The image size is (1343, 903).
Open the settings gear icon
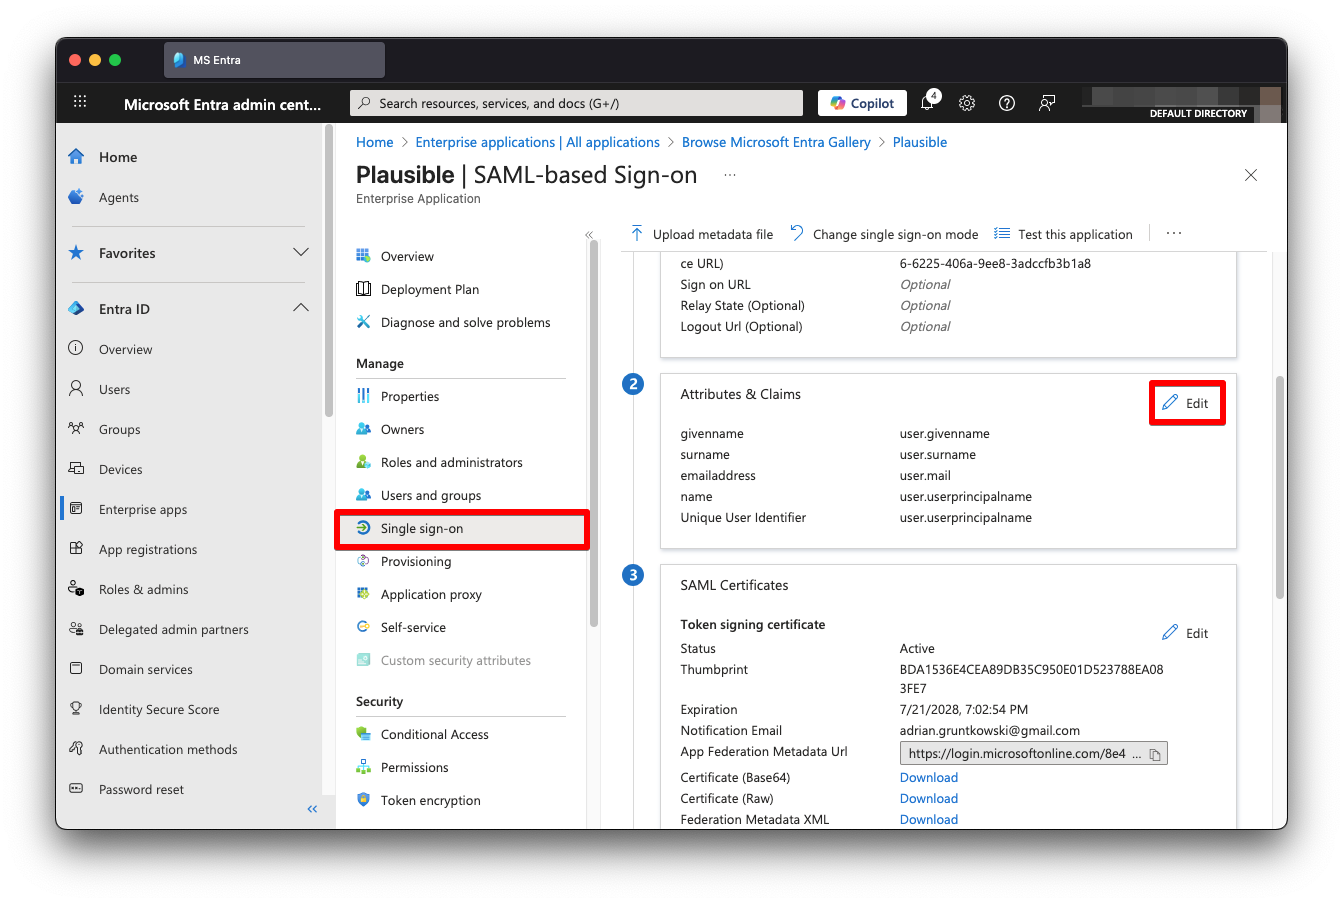click(x=967, y=103)
